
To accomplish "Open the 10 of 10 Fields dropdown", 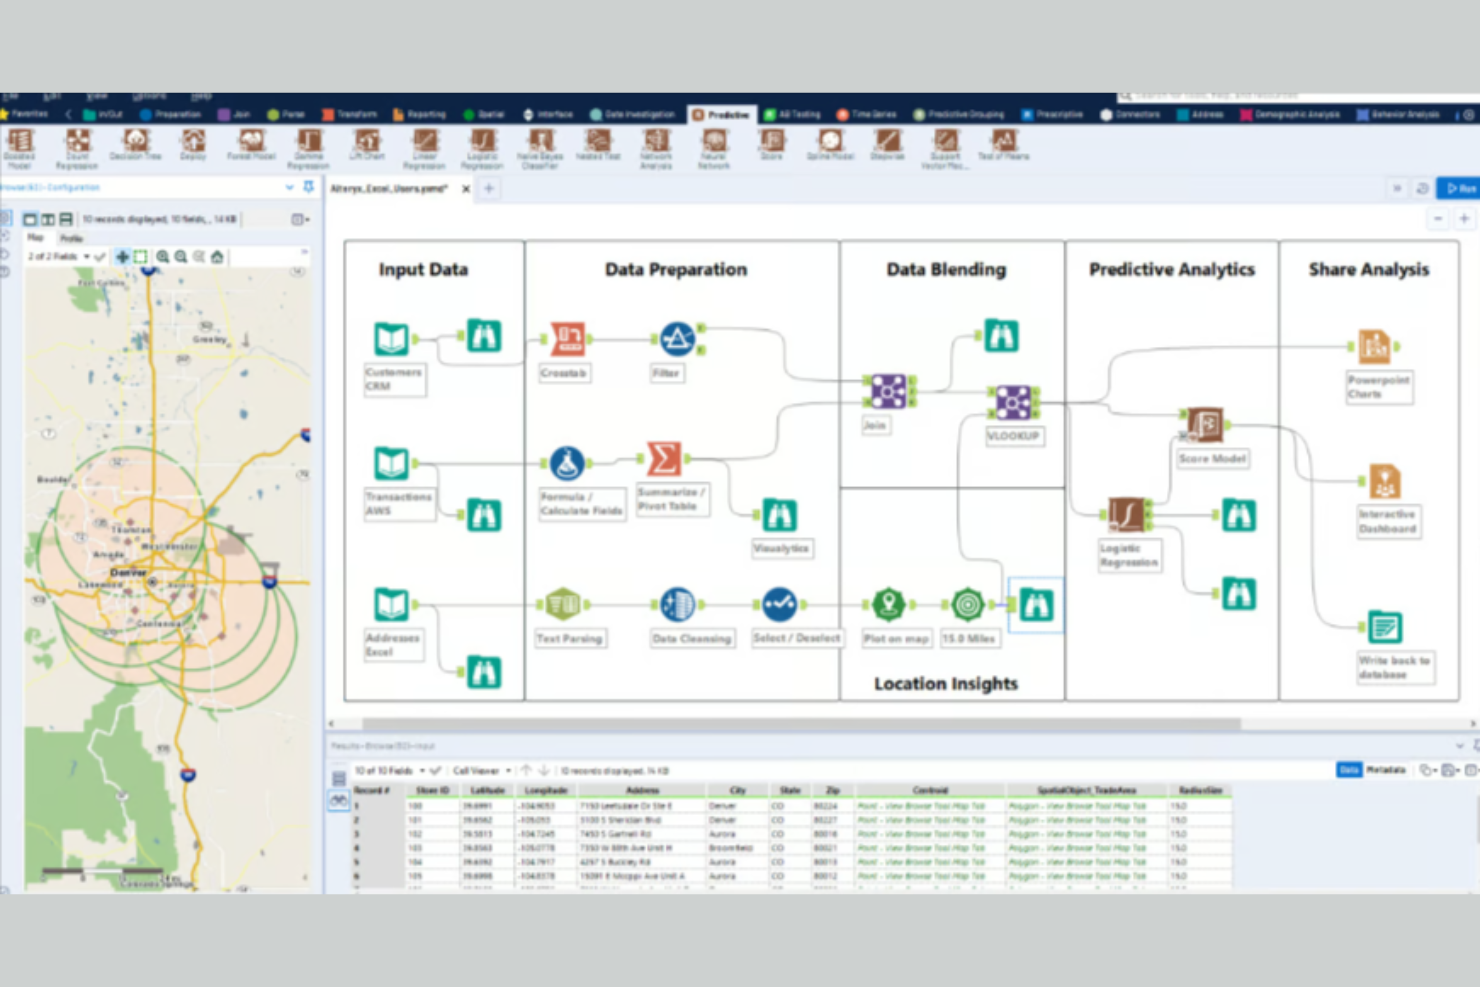I will point(389,771).
